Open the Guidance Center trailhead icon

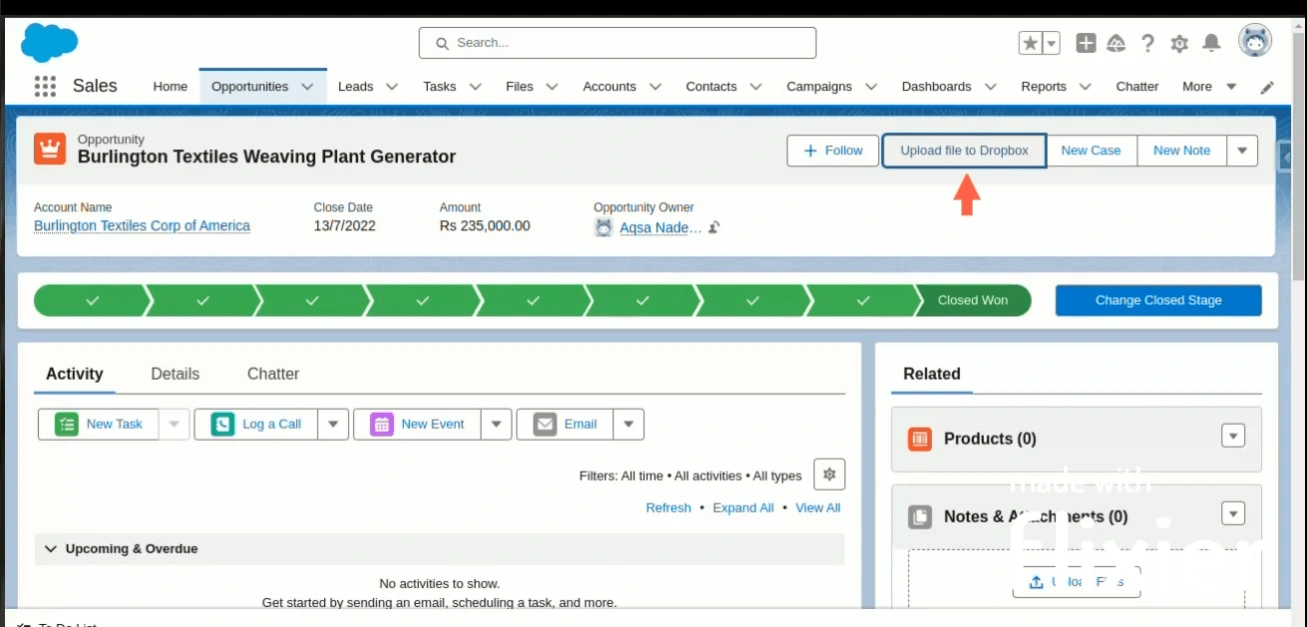[1117, 43]
